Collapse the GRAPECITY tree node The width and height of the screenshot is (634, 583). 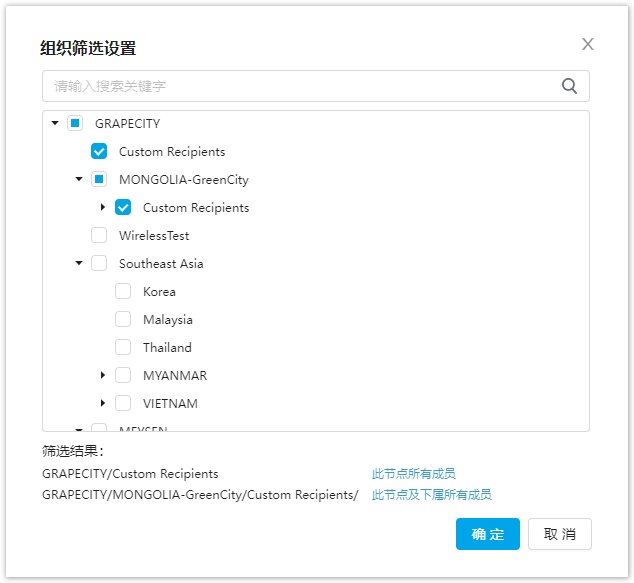click(55, 123)
